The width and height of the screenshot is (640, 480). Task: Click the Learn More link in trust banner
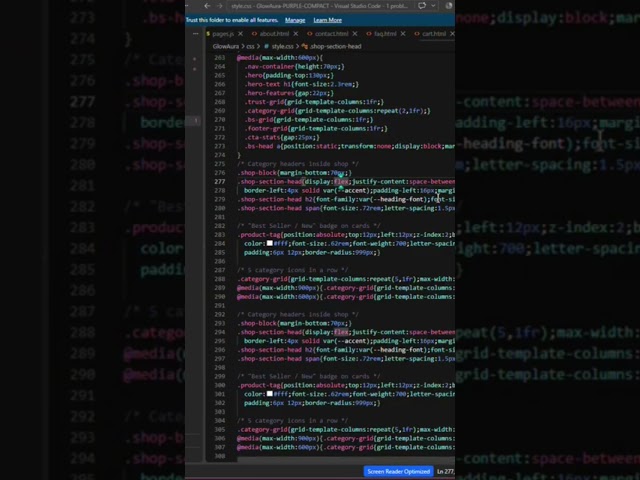(x=327, y=20)
